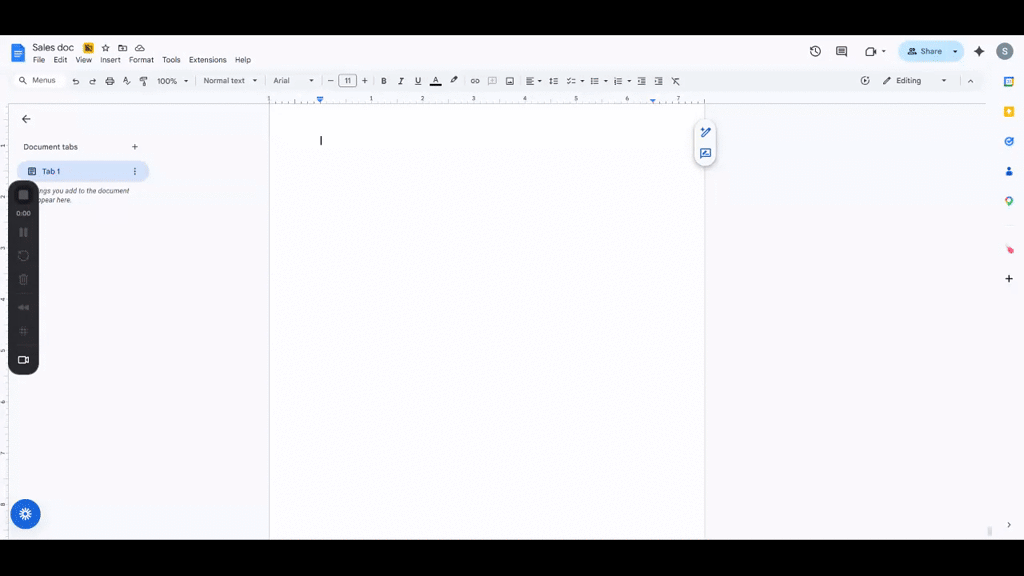Open the Format menu
Image resolution: width=1024 pixels, height=576 pixels.
point(141,60)
